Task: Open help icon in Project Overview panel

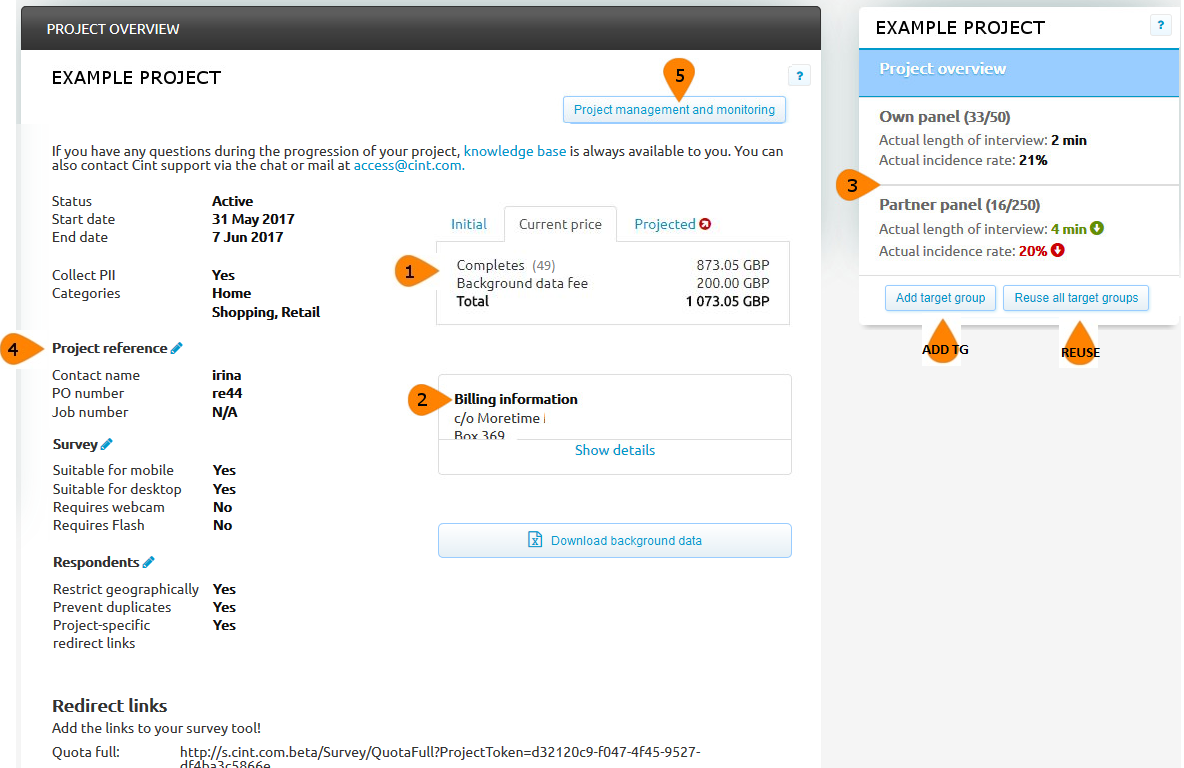Action: [x=799, y=76]
